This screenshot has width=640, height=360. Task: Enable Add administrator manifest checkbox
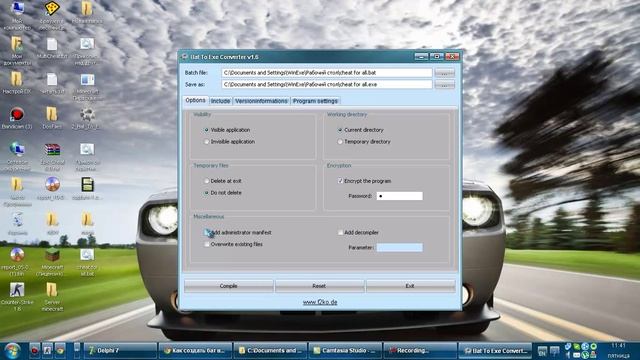(207, 232)
